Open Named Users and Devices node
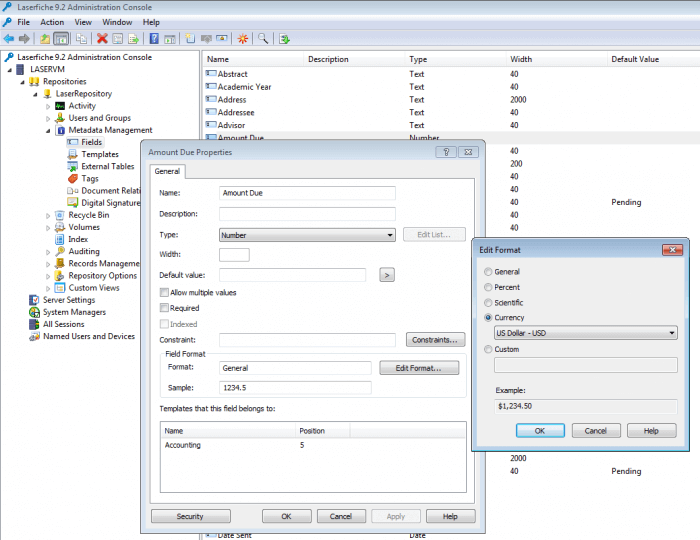This screenshot has height=540, width=700. pyautogui.click(x=89, y=336)
